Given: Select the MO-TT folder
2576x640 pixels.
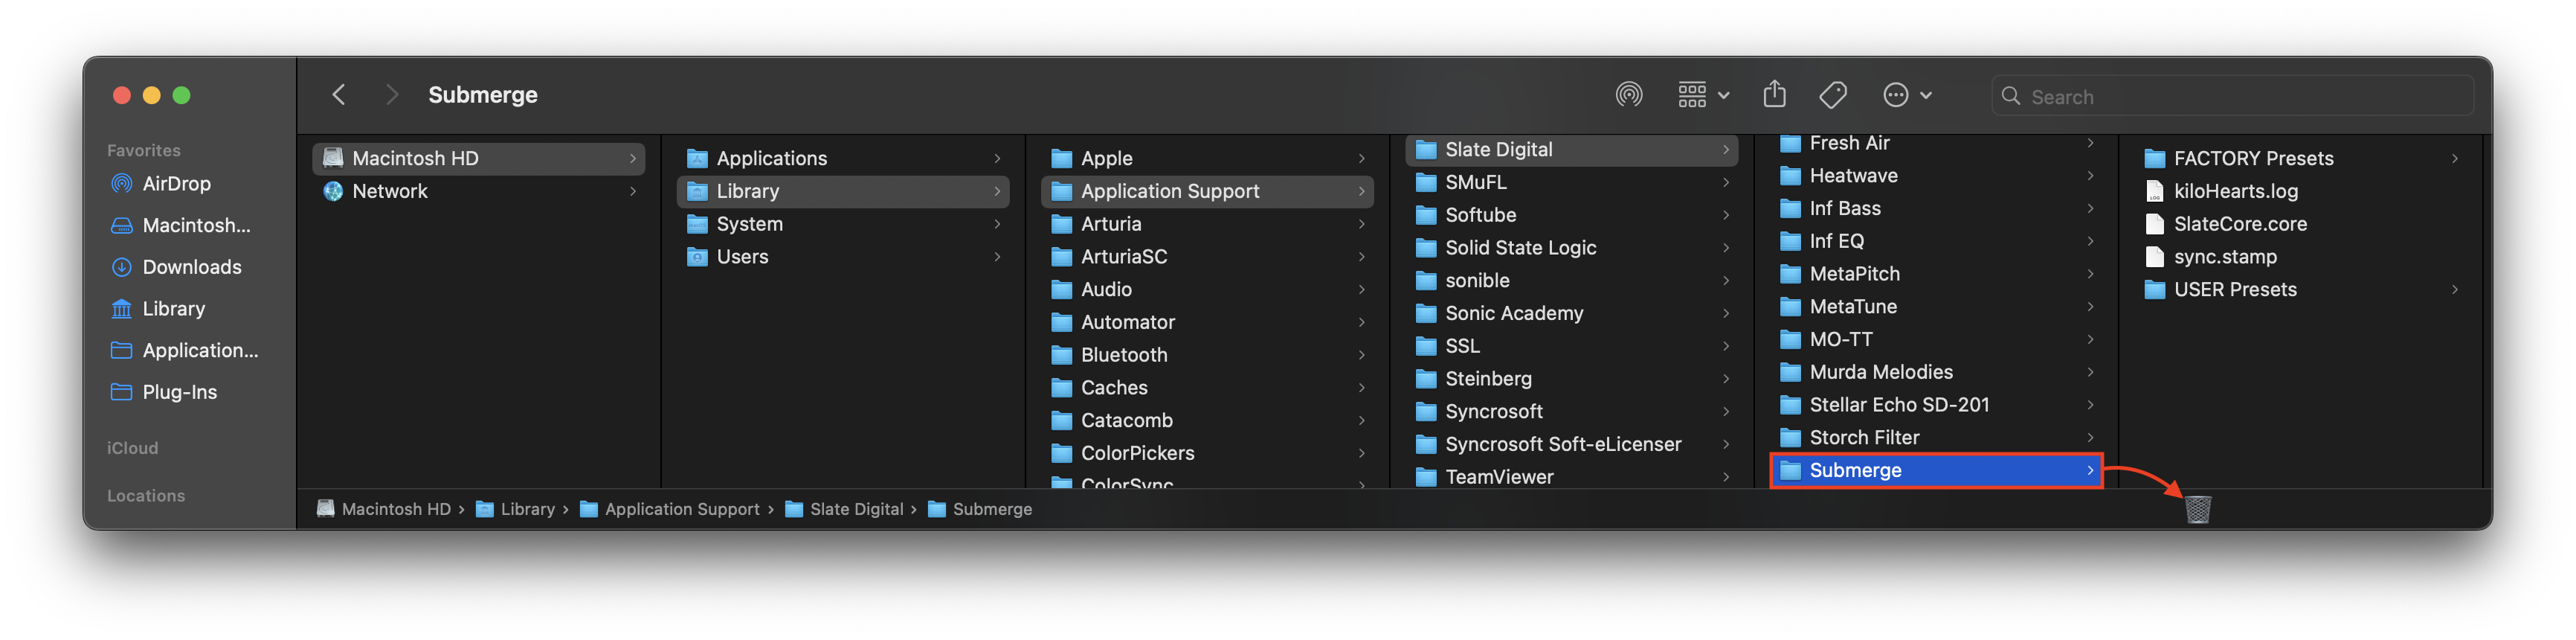Looking at the screenshot, I should (x=1936, y=340).
